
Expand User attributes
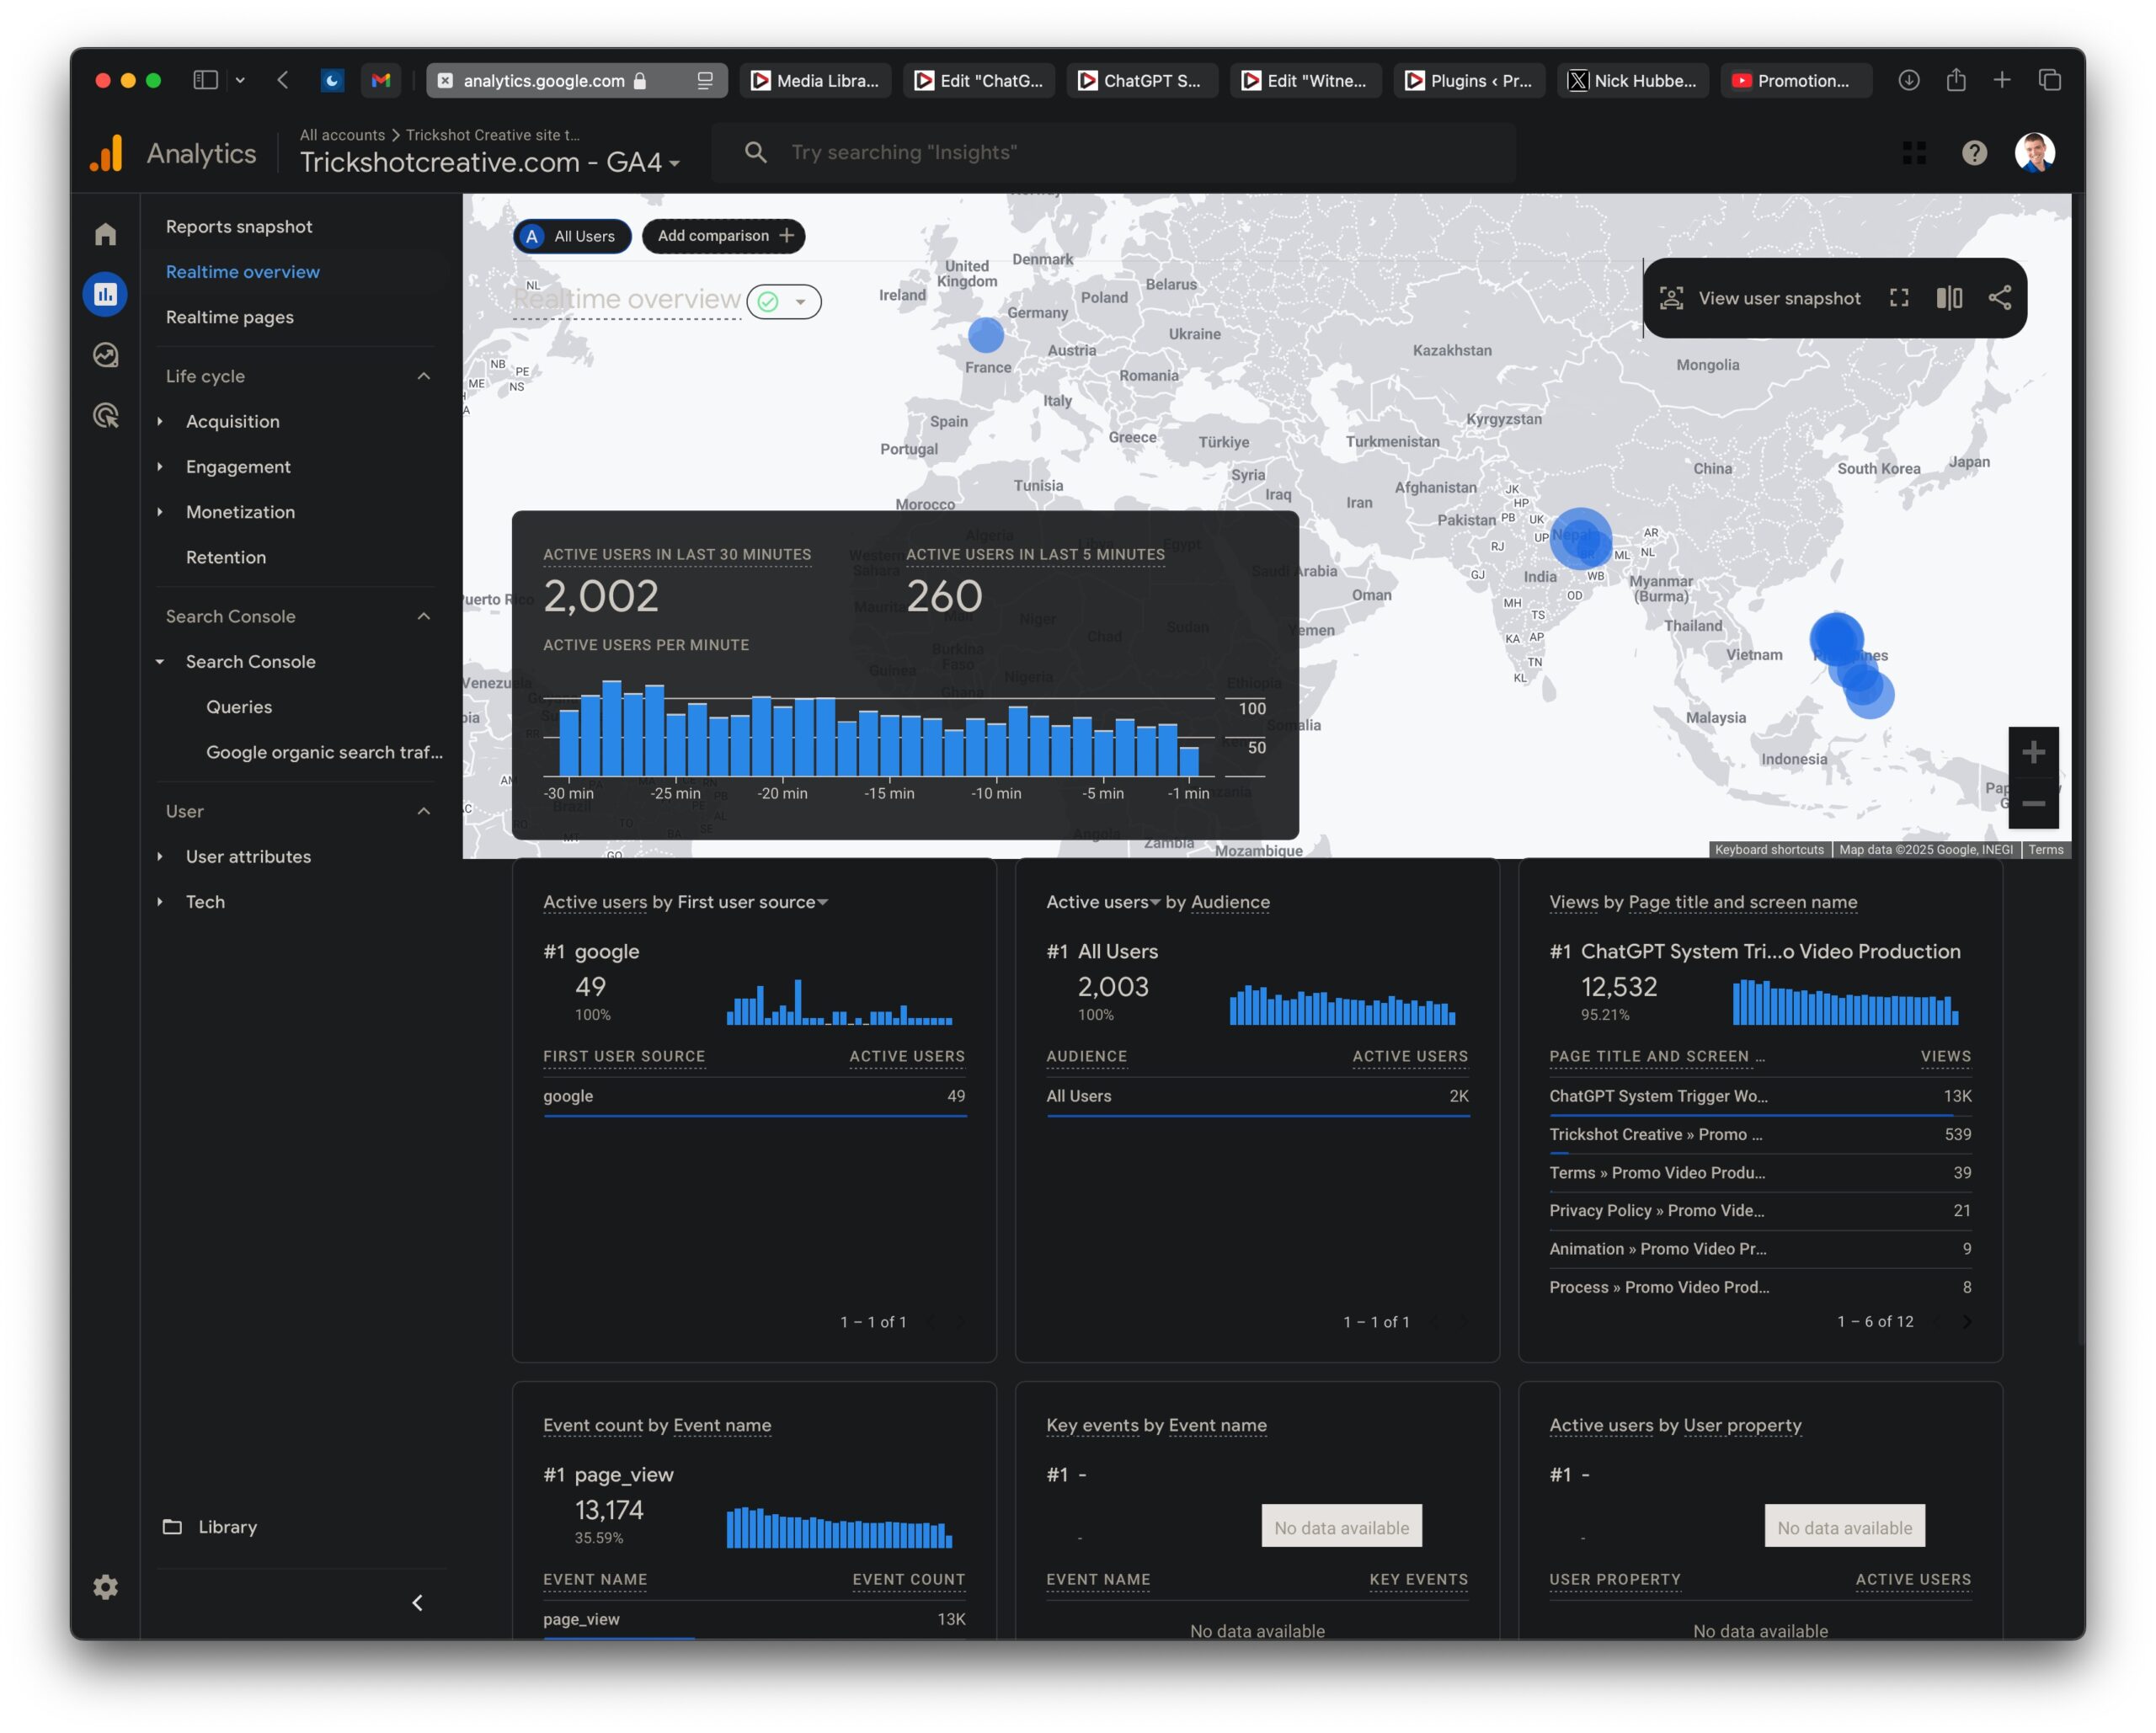[159, 857]
